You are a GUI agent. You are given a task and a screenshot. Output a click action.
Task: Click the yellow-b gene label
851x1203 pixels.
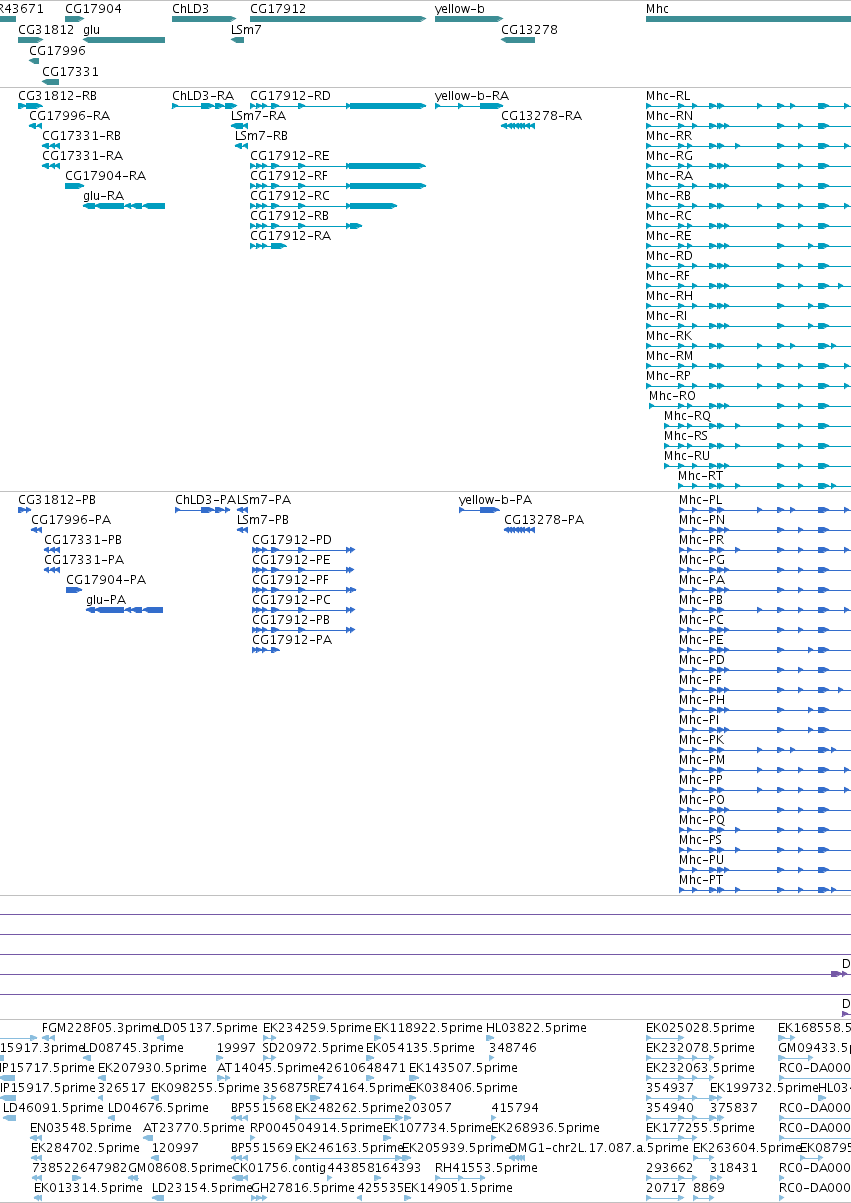[460, 8]
